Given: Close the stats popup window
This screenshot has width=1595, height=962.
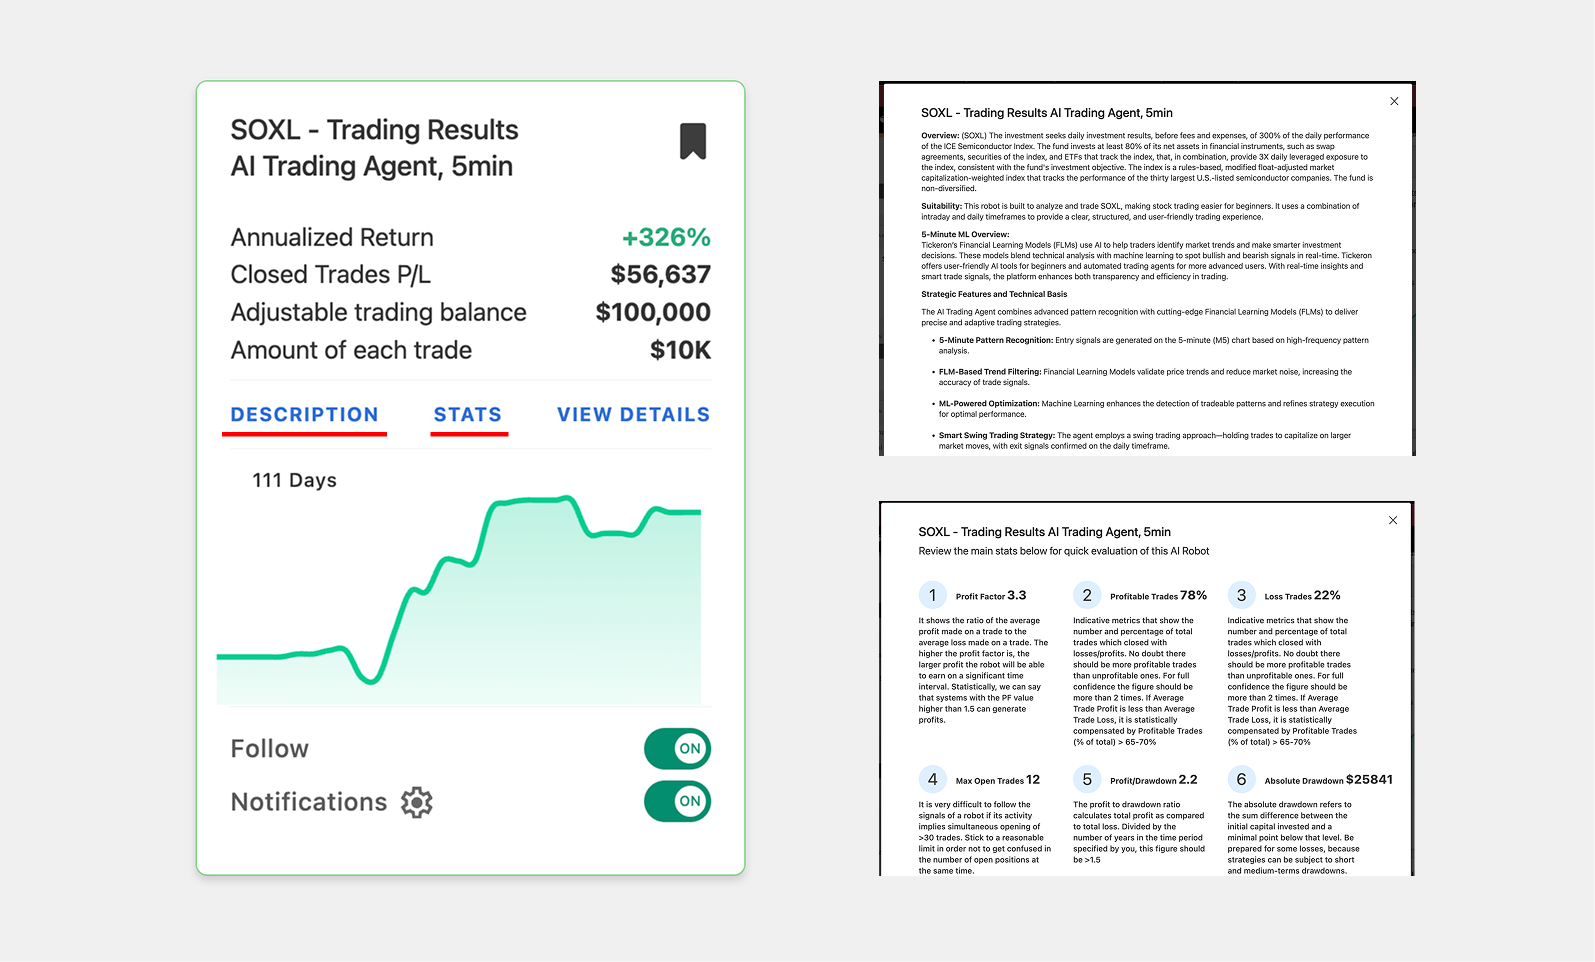Looking at the screenshot, I should (x=1393, y=520).
